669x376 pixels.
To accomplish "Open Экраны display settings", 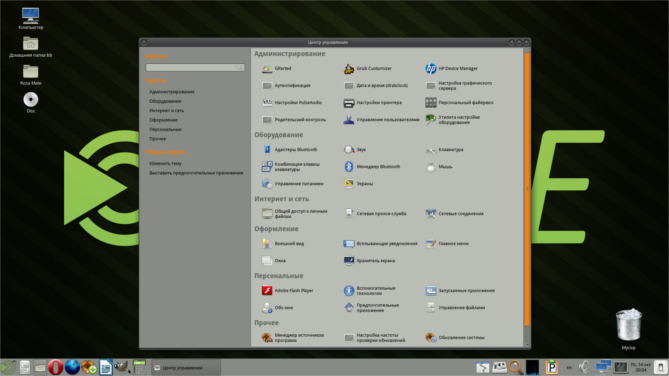I will tap(358, 184).
